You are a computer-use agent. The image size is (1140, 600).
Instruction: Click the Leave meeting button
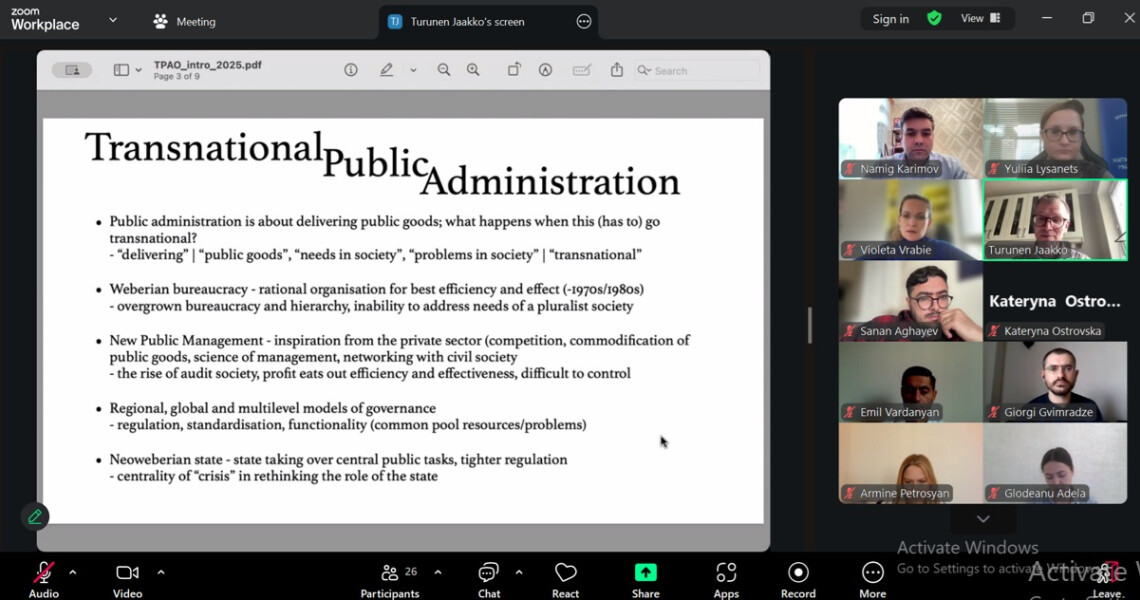(x=1106, y=579)
